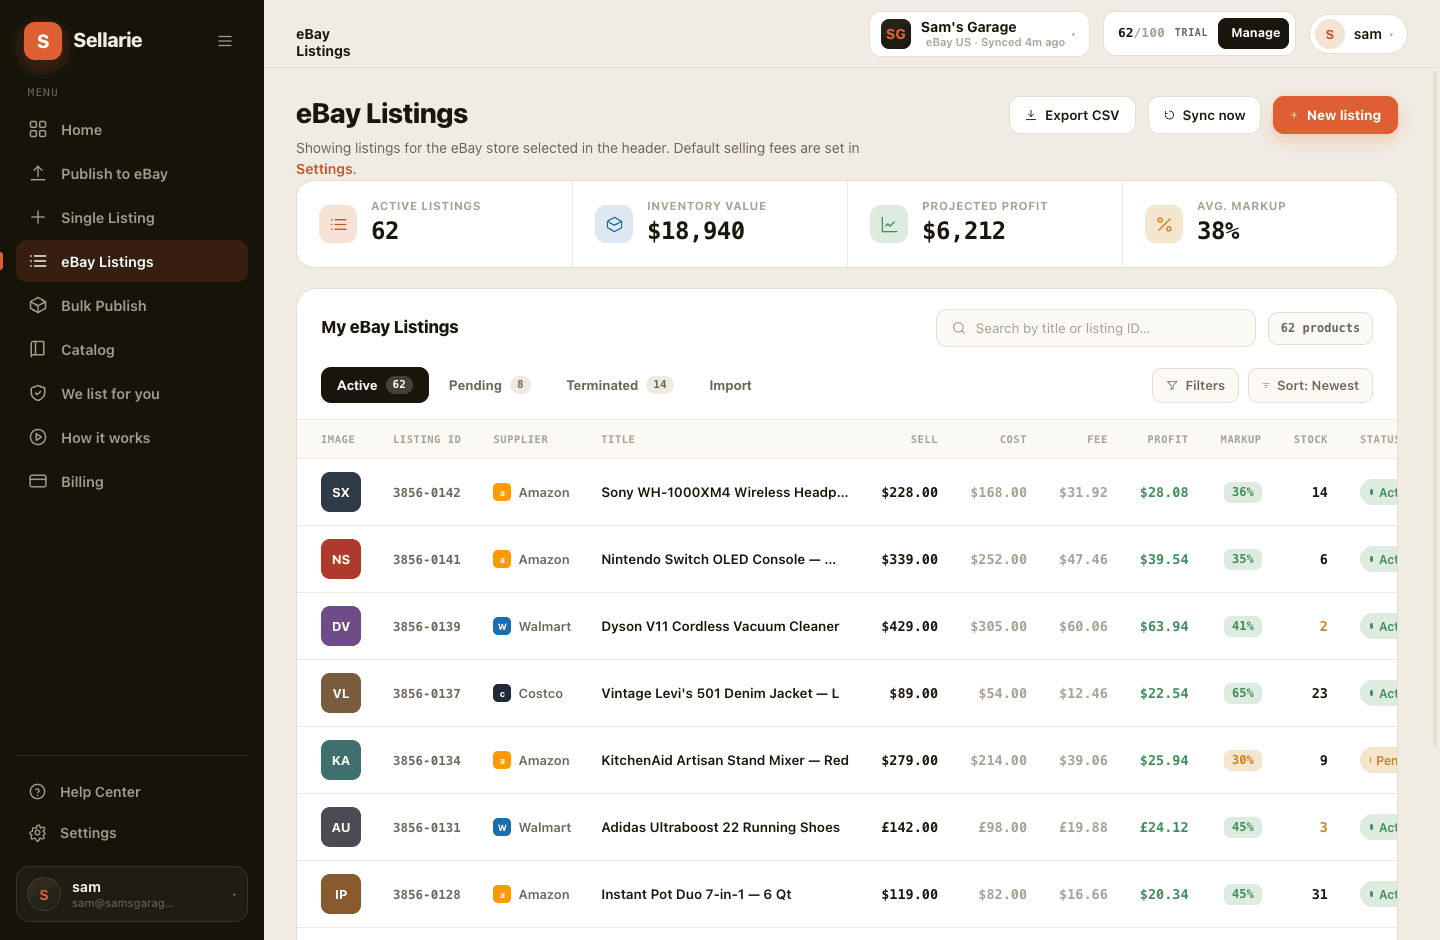Click the DV product thumbnail
The height and width of the screenshot is (940, 1440).
[341, 626]
